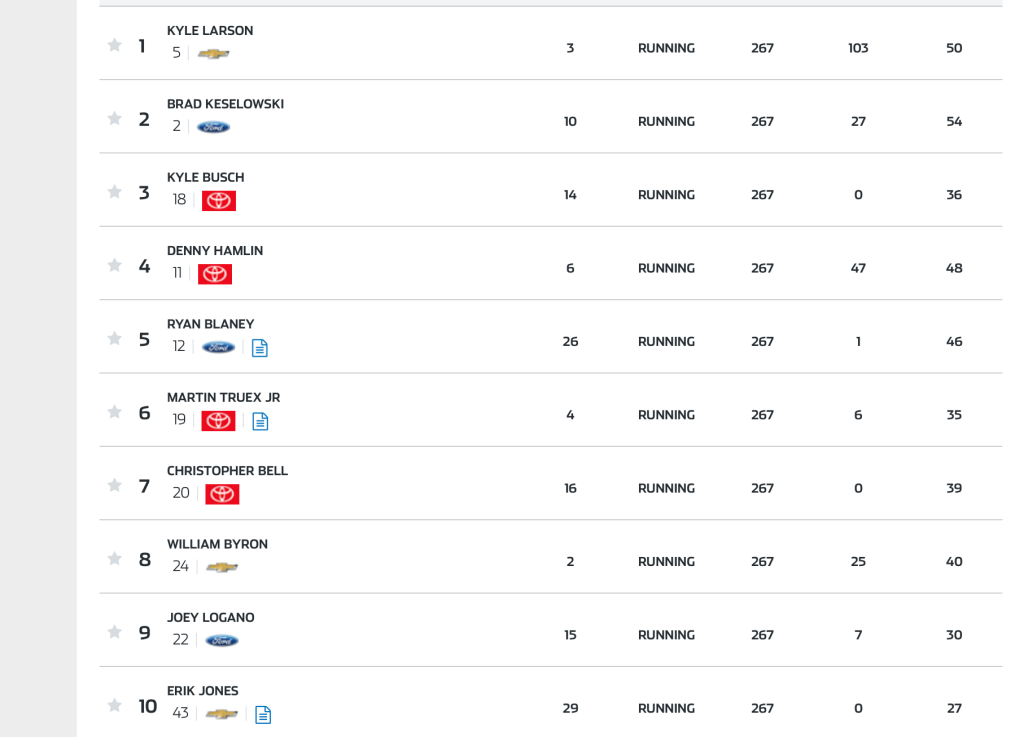
Task: Favorite Kyle Larson with the star
Action: pos(115,45)
